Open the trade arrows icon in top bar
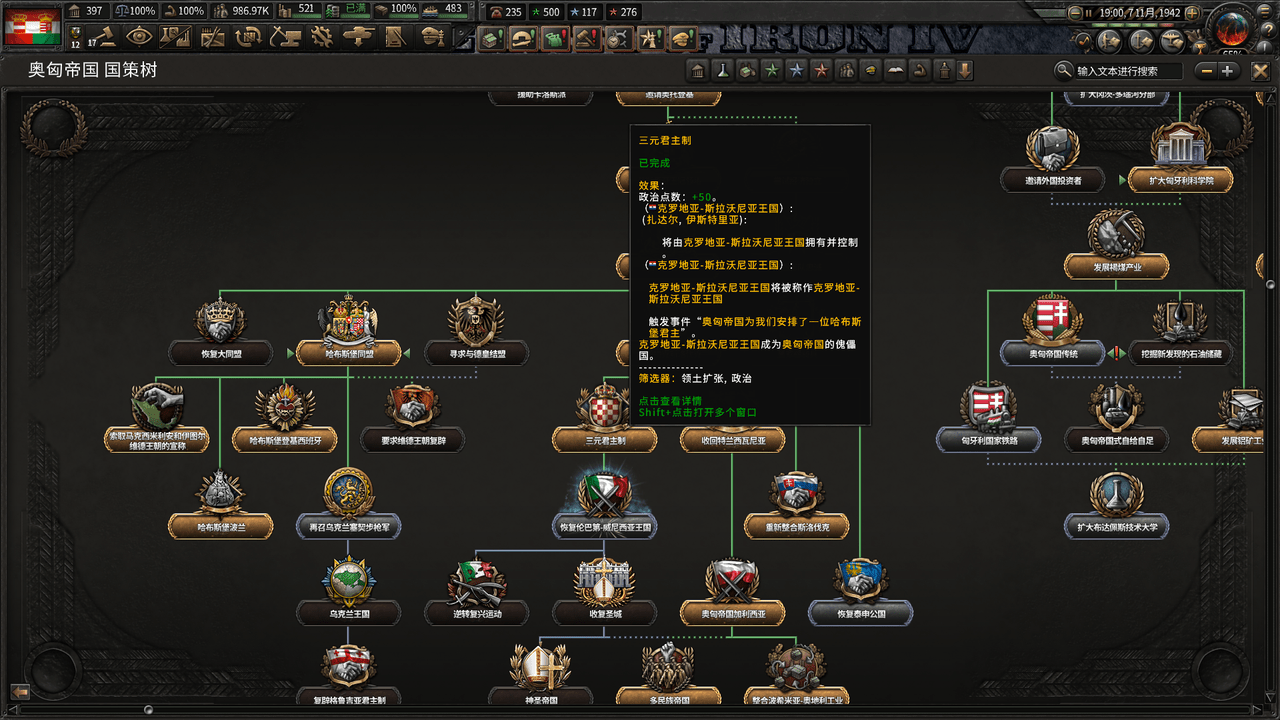This screenshot has height=720, width=1280. tap(248, 37)
